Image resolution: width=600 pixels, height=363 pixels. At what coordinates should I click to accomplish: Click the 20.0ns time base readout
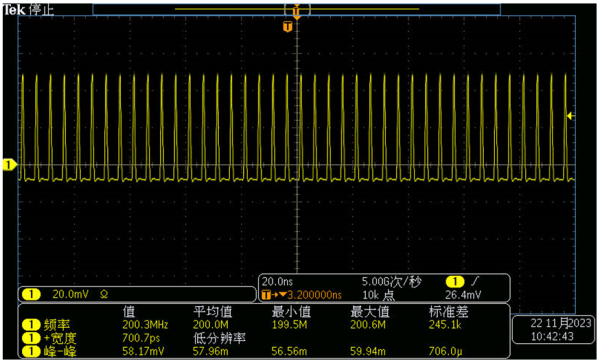point(277,282)
